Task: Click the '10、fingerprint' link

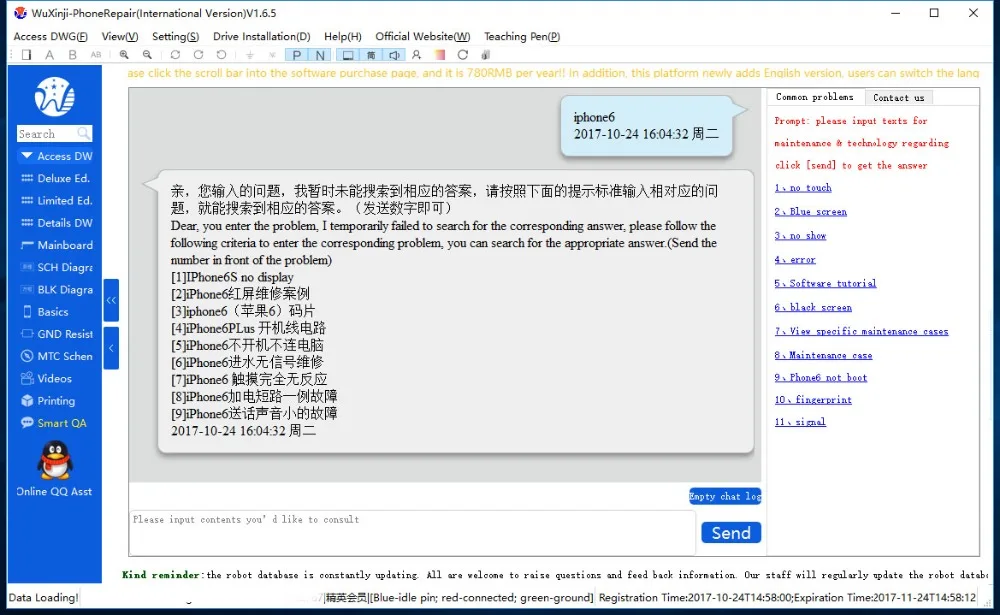Action: click(x=813, y=400)
